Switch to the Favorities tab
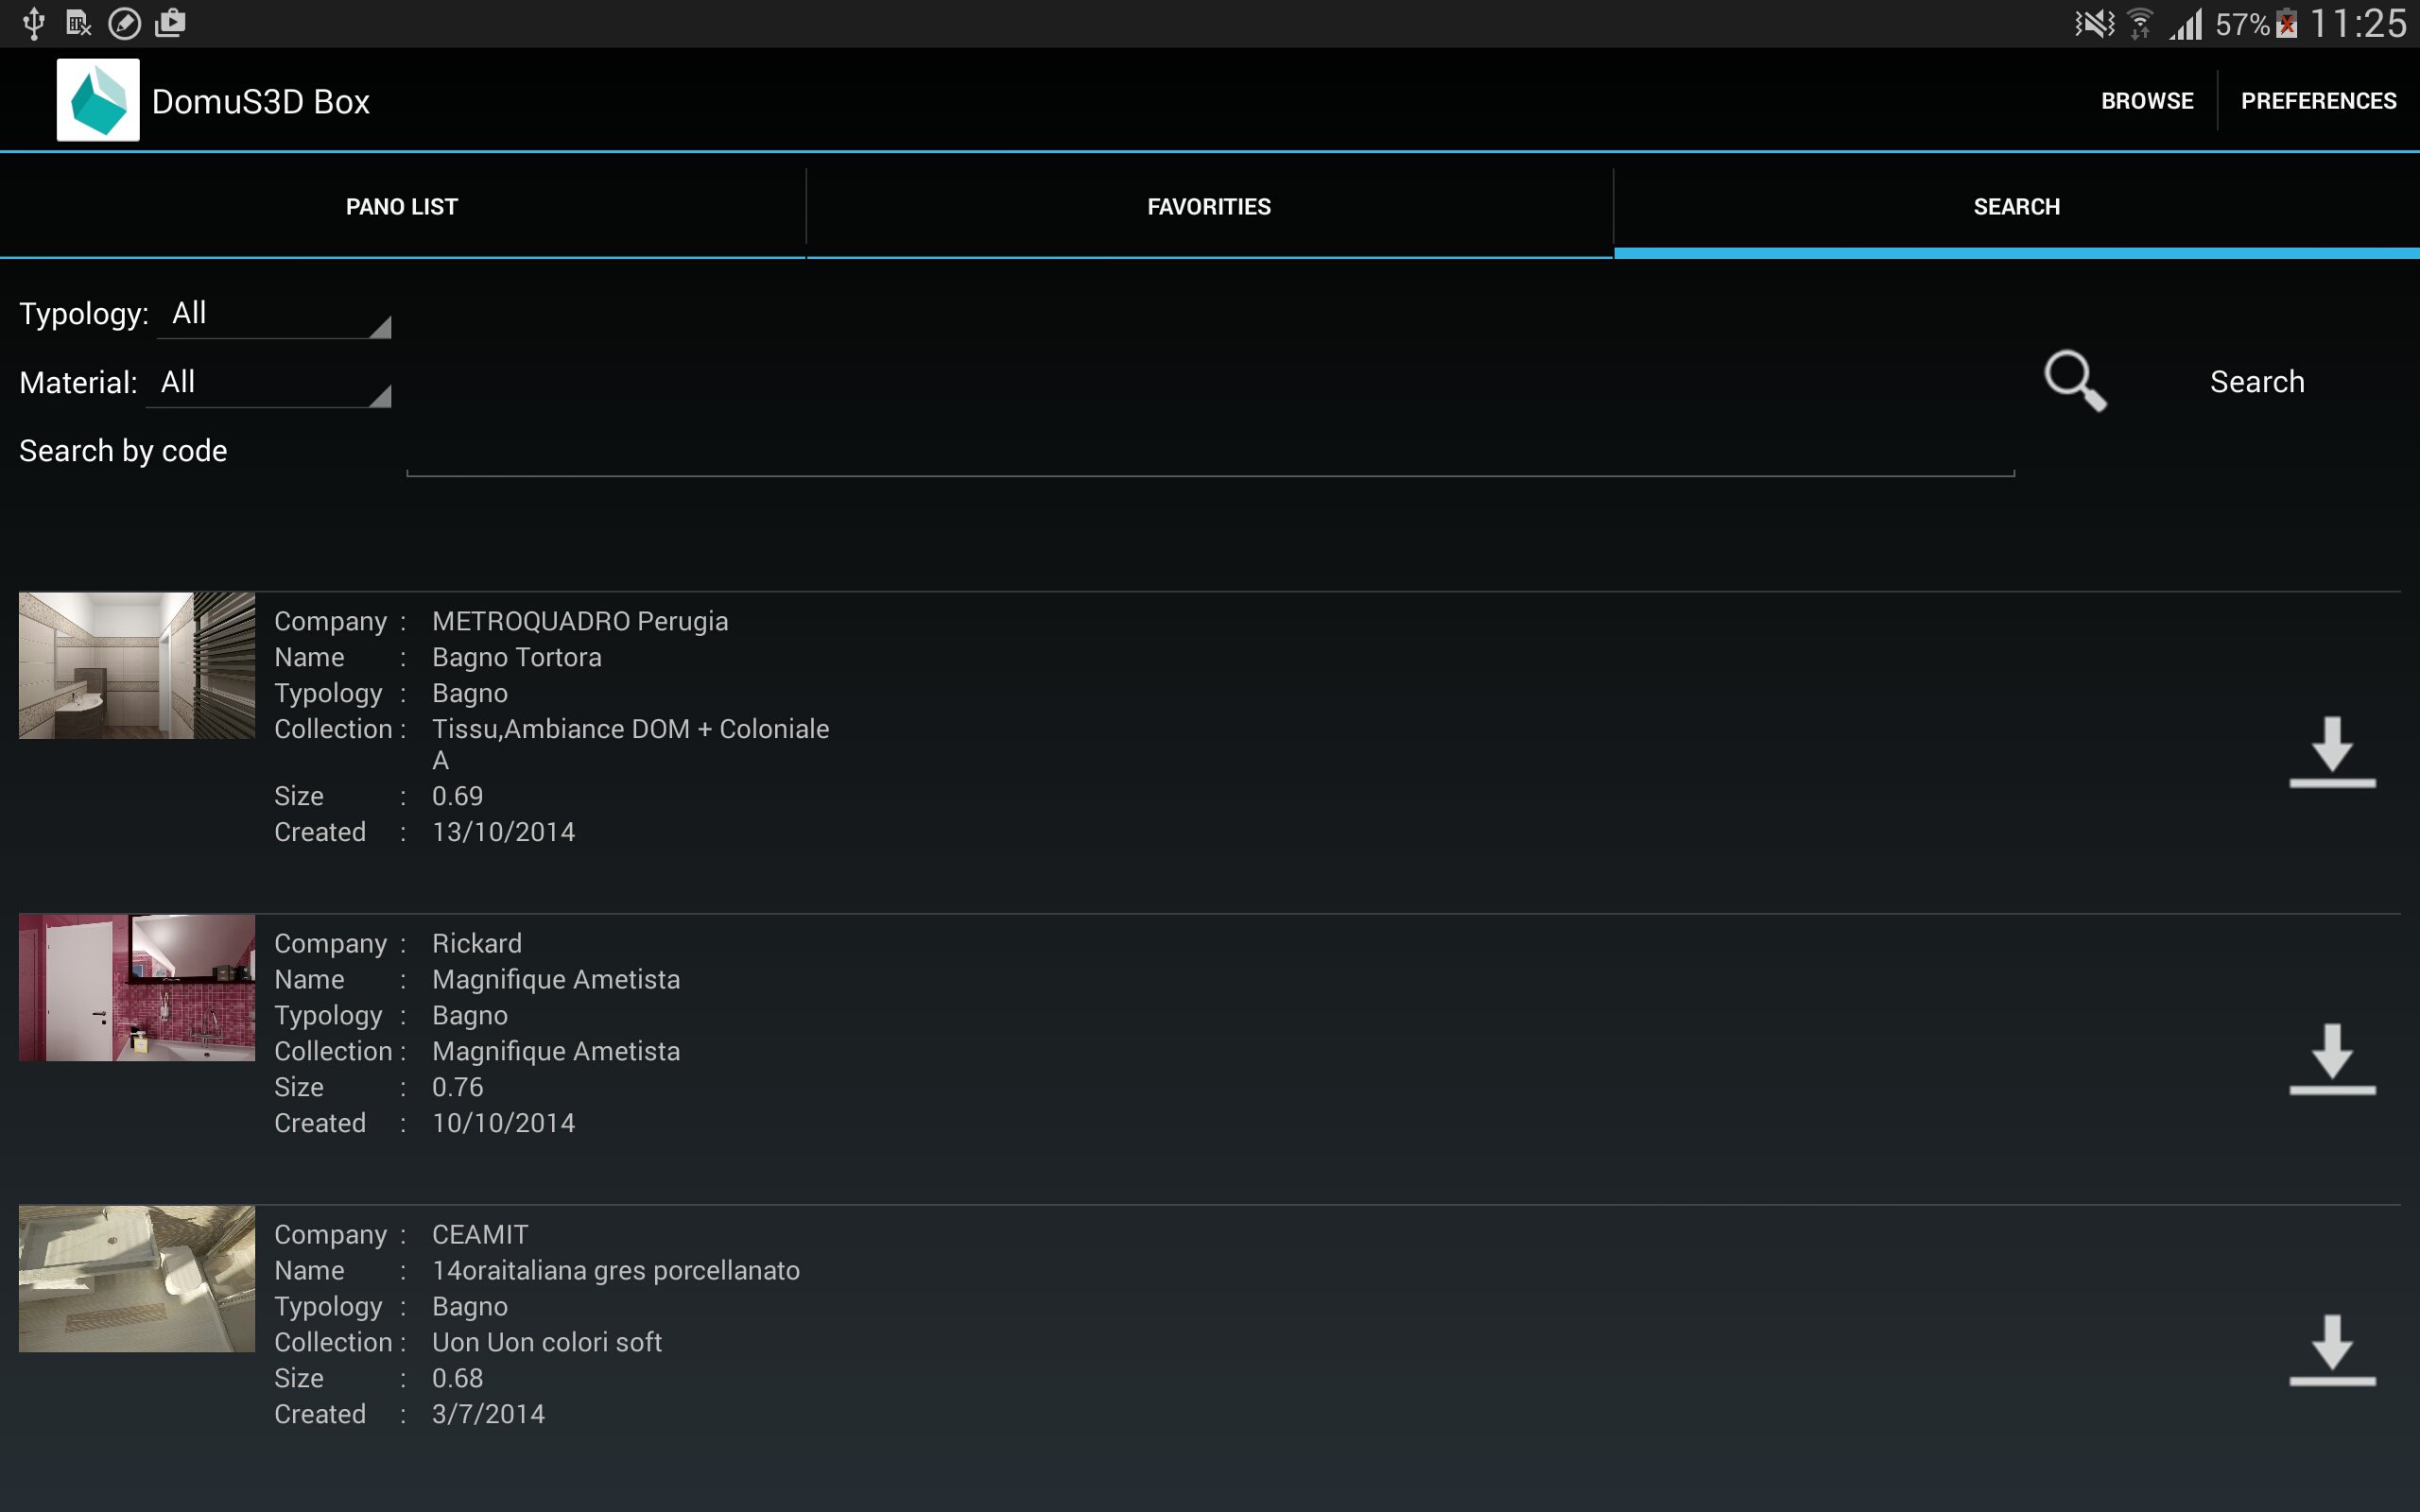The height and width of the screenshot is (1512, 2420). 1209,207
